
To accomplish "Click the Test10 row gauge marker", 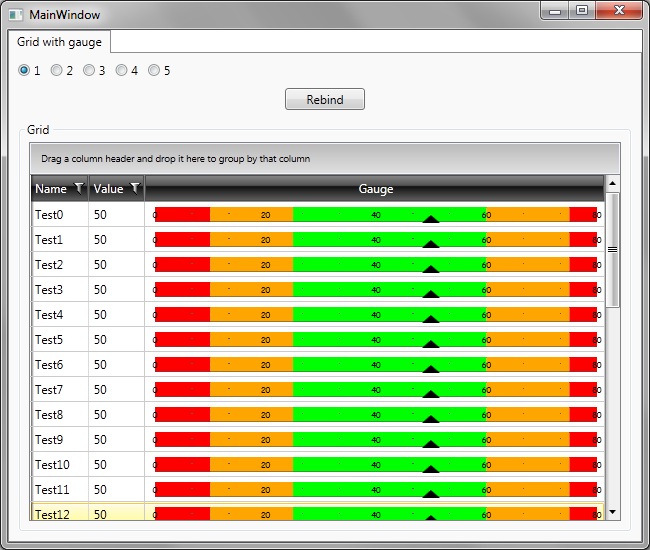I will click(x=431, y=469).
